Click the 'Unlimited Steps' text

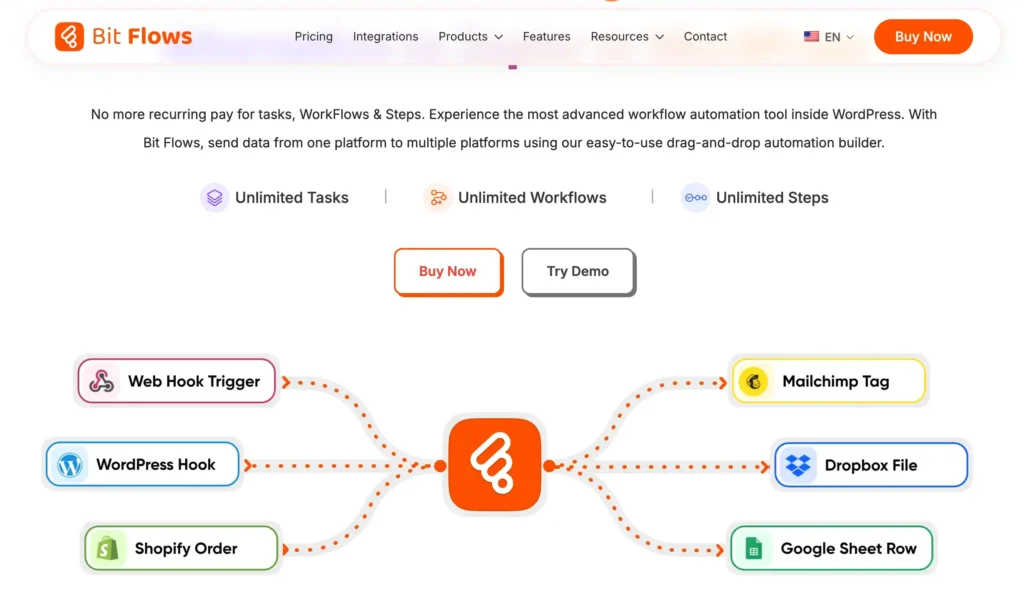(772, 197)
